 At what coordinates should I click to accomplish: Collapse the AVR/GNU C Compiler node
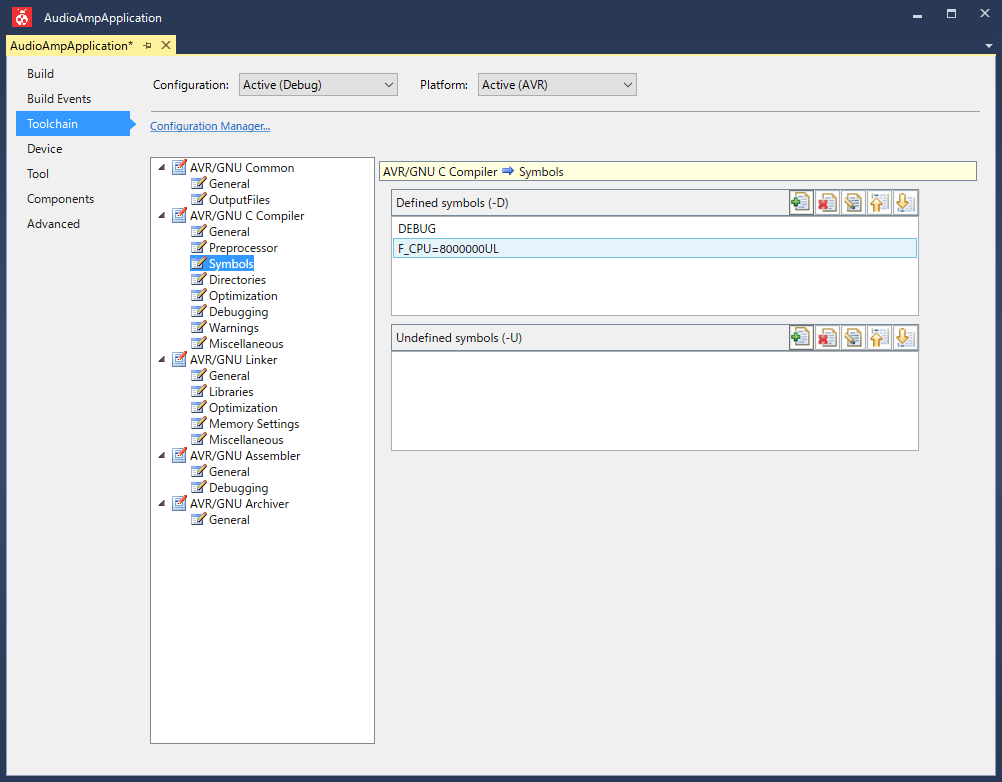pyautogui.click(x=162, y=215)
